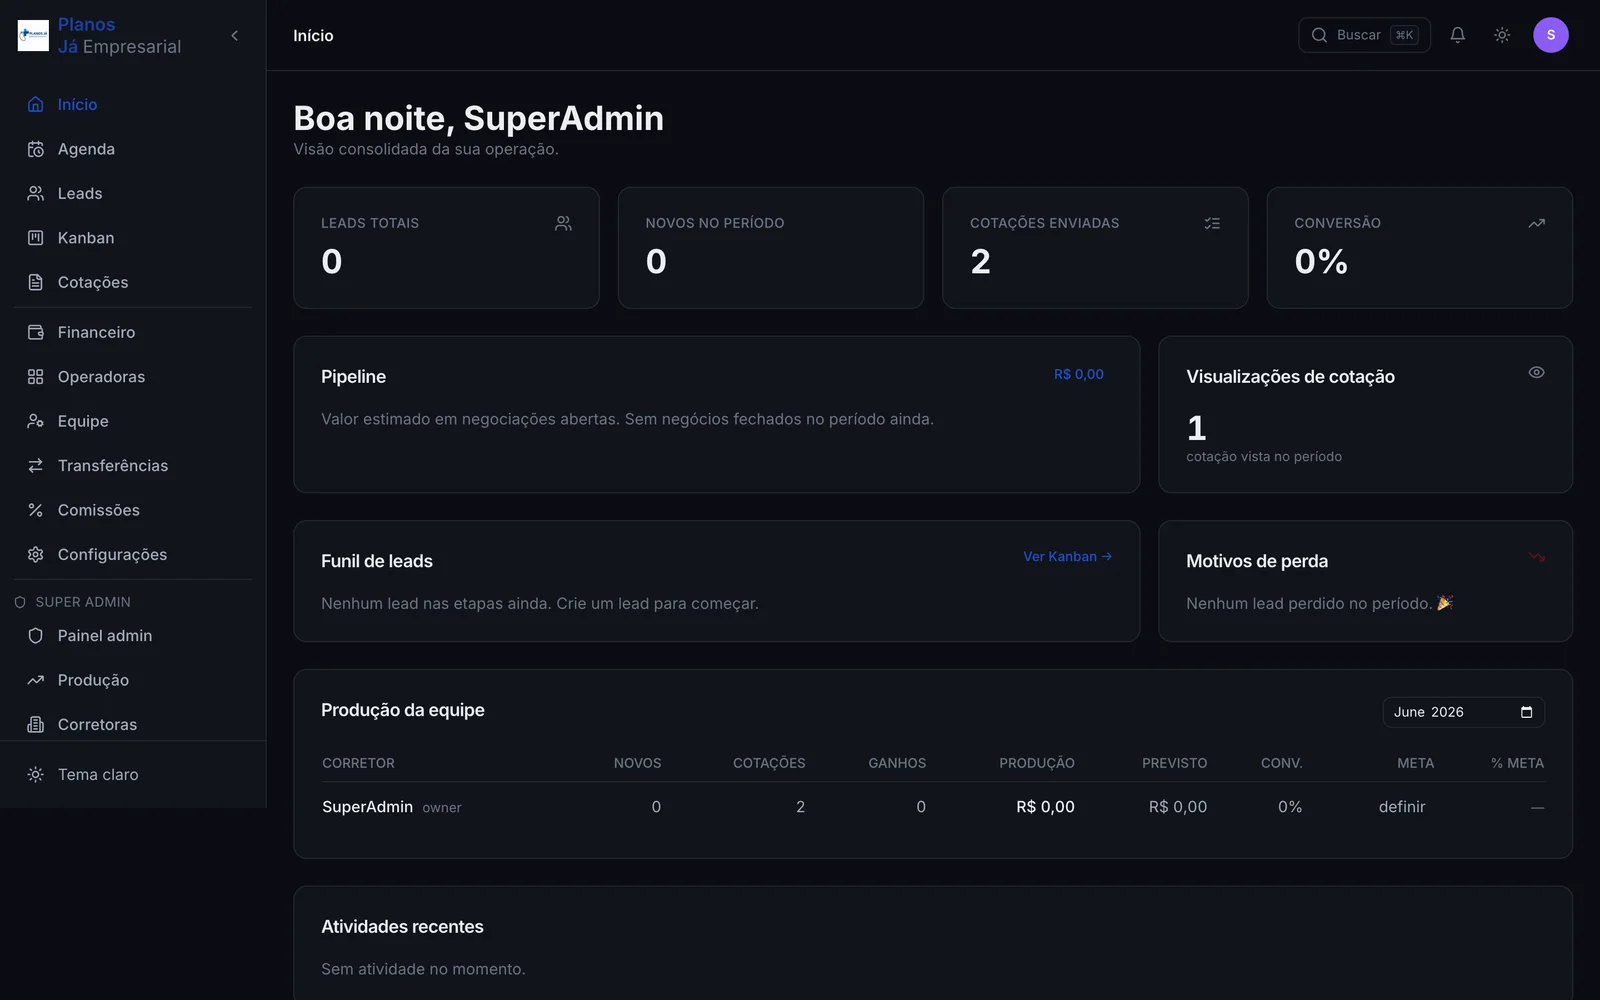Follow the Ver Kanban link

[1068, 557]
